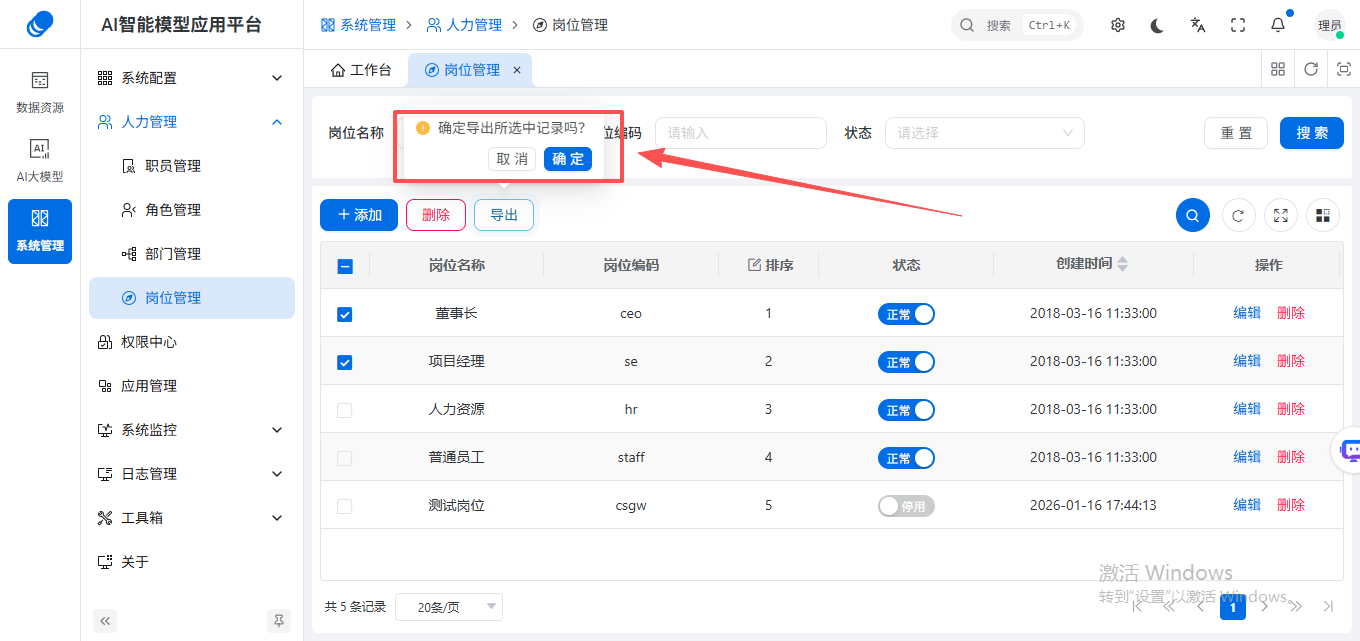Select the 系统管理 sidebar section
Image resolution: width=1360 pixels, height=641 pixels.
coord(40,231)
